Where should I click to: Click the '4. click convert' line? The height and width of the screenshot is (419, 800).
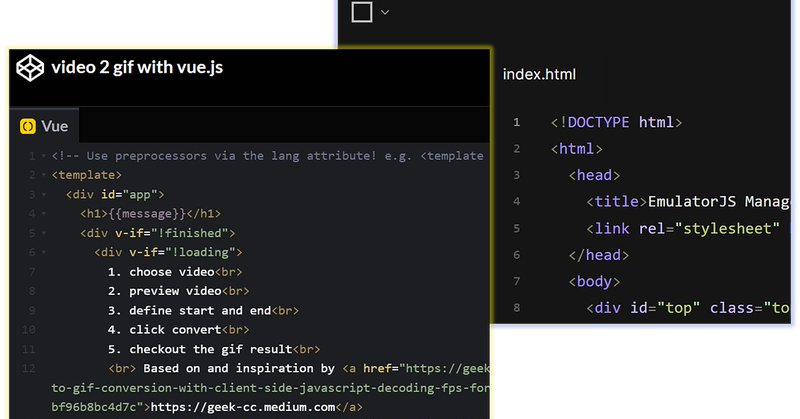(x=179, y=330)
